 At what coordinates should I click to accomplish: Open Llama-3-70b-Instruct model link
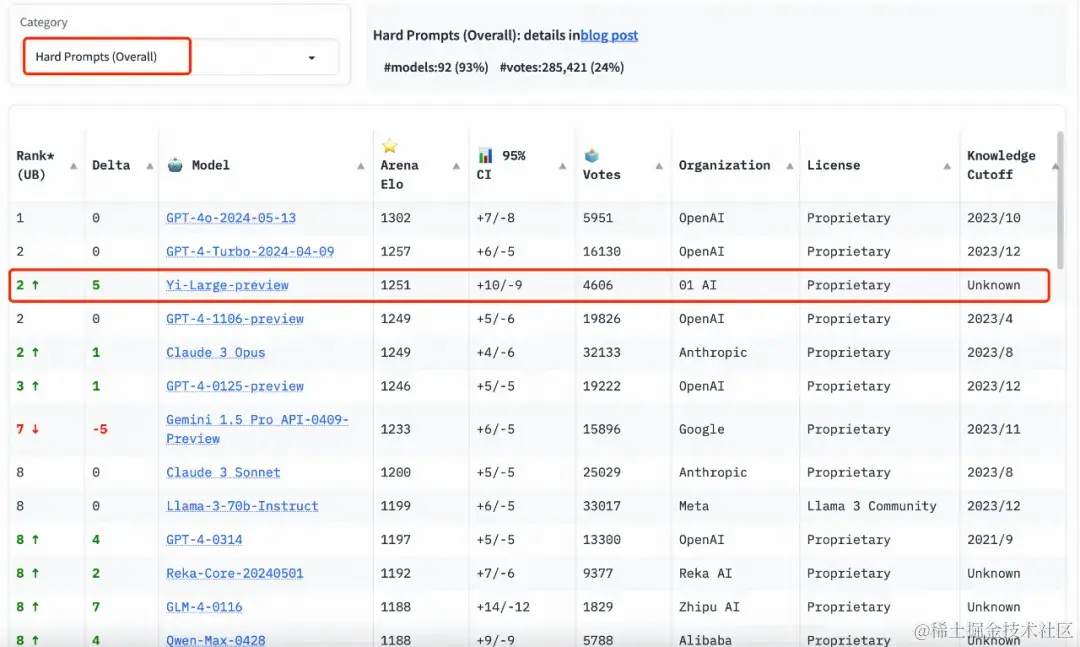coord(242,506)
